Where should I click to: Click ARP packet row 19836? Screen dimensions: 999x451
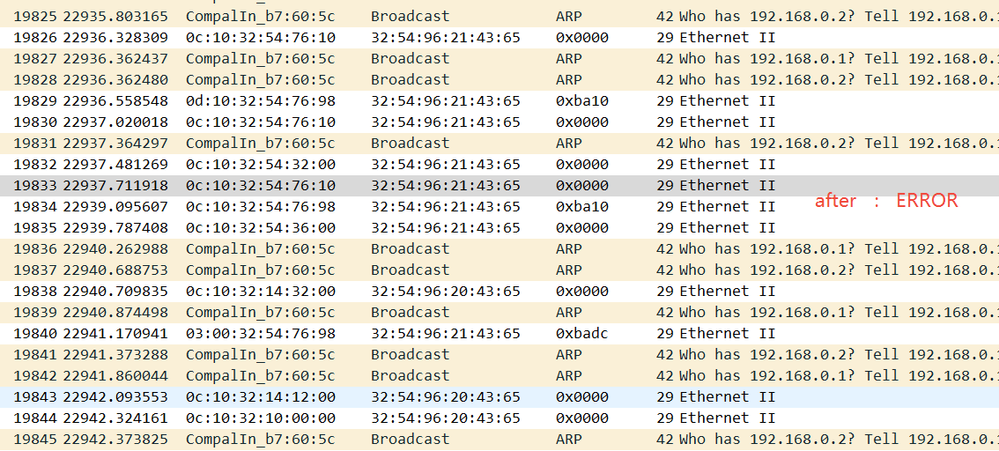point(400,249)
